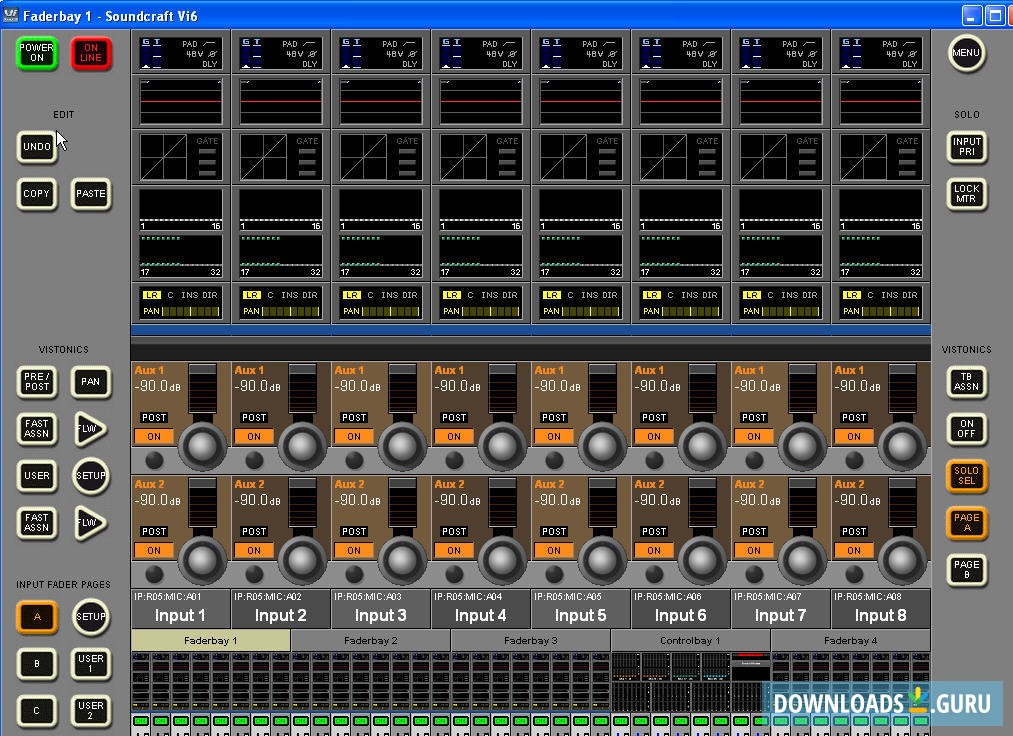Select input fader page B

(x=37, y=663)
